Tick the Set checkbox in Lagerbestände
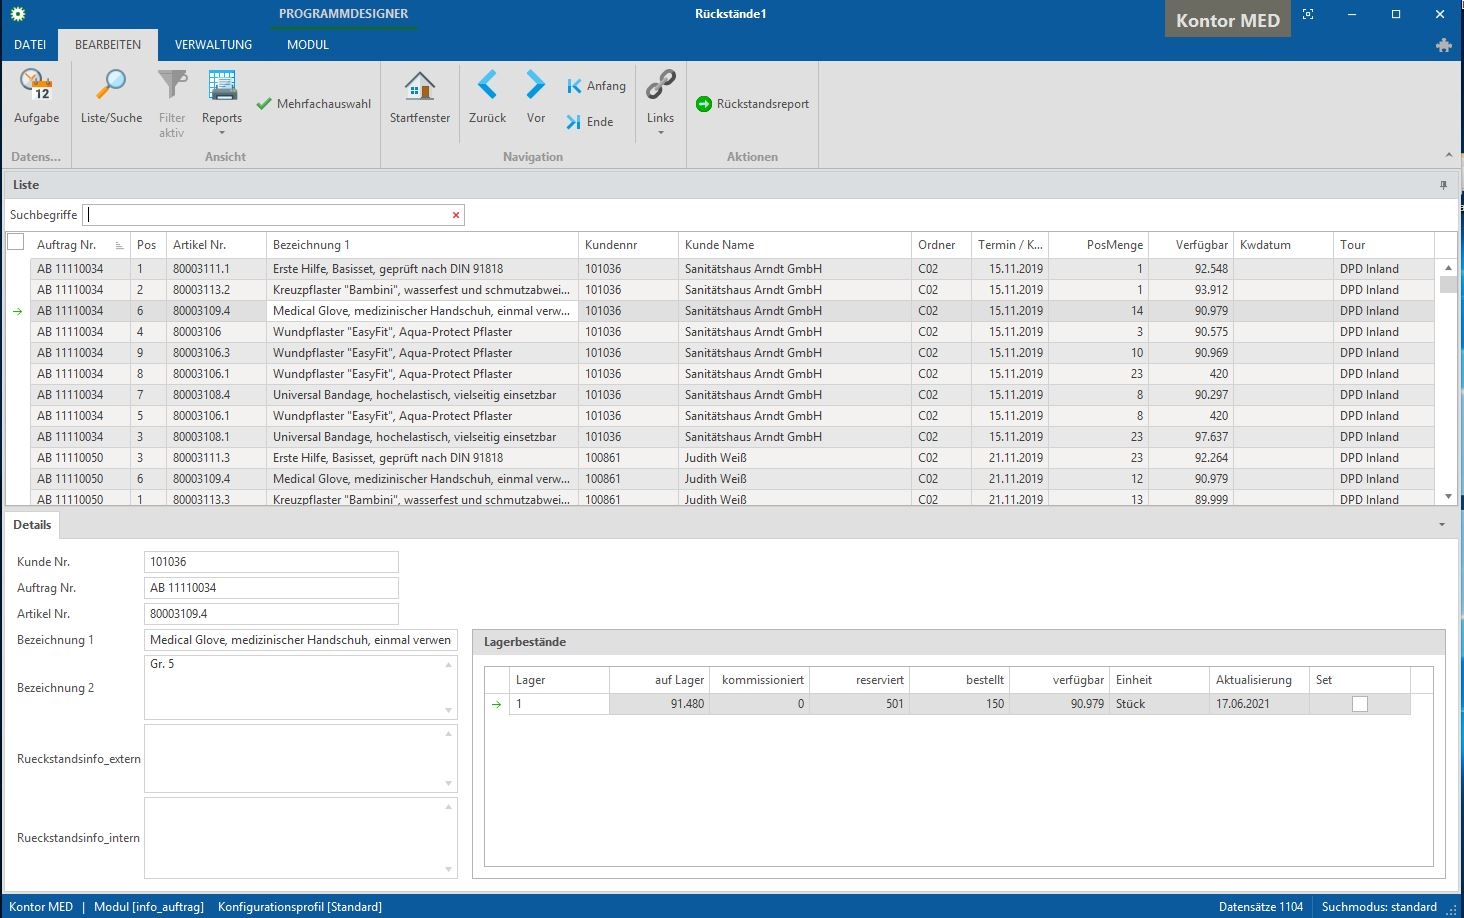This screenshot has height=918, width=1464. click(1359, 704)
